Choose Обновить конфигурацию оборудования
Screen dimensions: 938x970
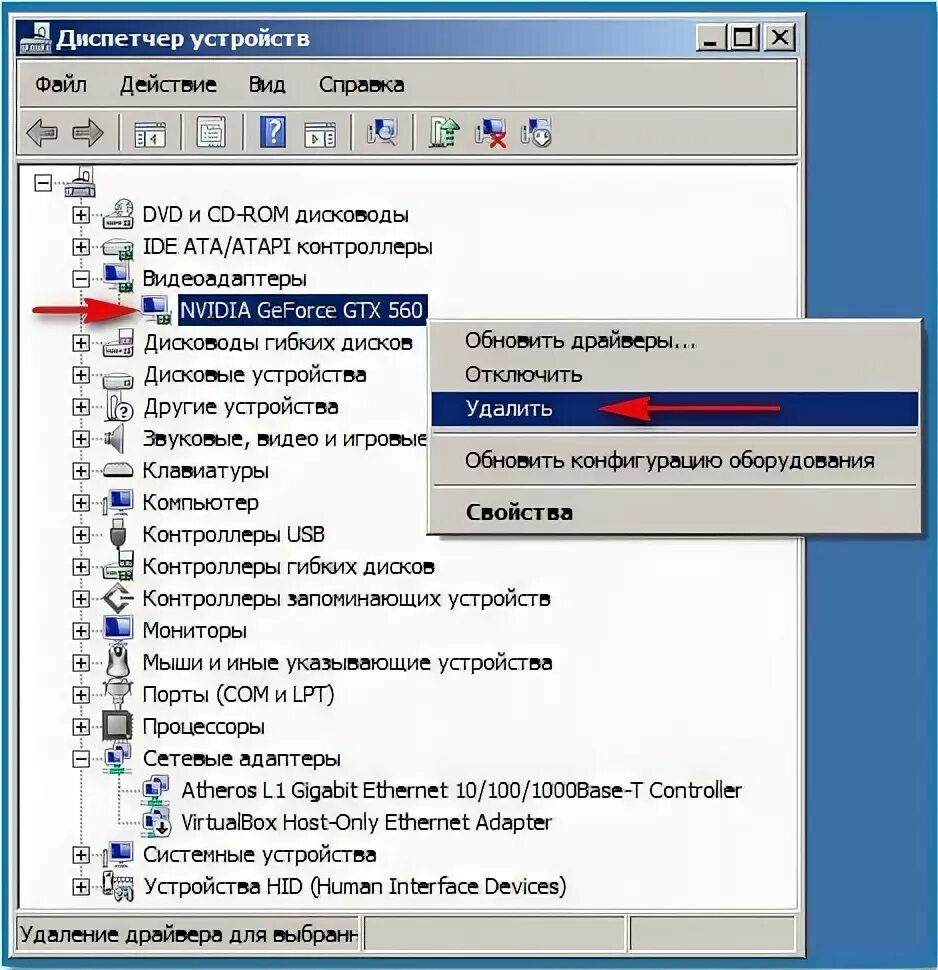point(674,460)
